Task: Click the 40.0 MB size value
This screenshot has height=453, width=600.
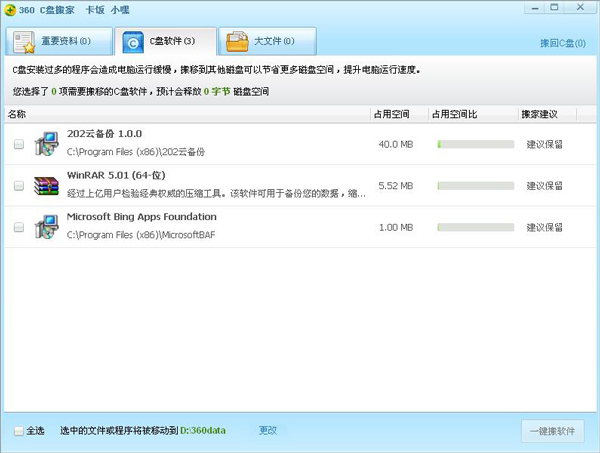Action: [396, 144]
